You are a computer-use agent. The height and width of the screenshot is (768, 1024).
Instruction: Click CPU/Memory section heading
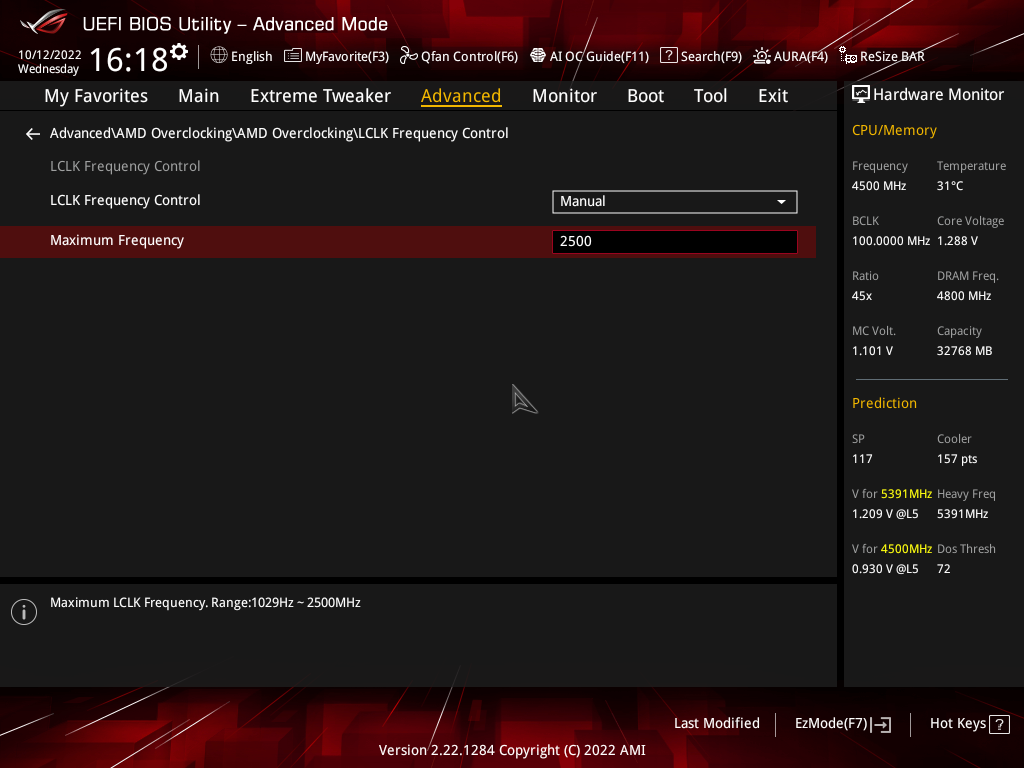coord(894,131)
